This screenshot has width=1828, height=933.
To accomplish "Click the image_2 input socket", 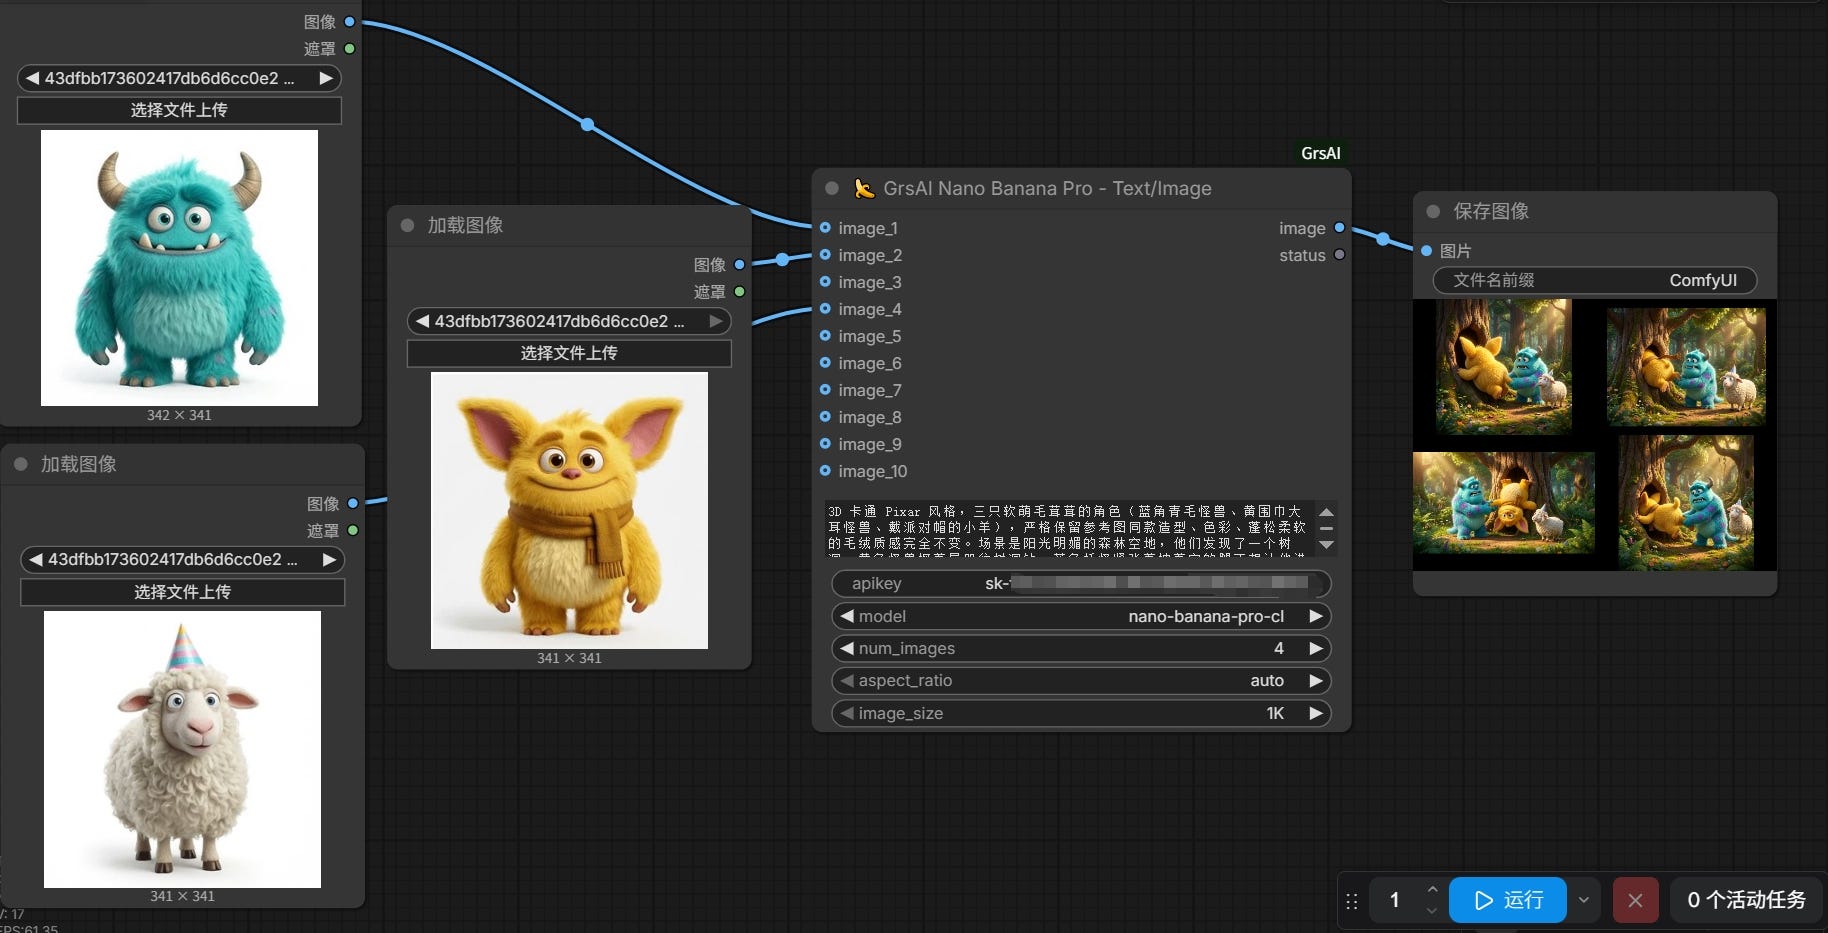I will coord(825,255).
